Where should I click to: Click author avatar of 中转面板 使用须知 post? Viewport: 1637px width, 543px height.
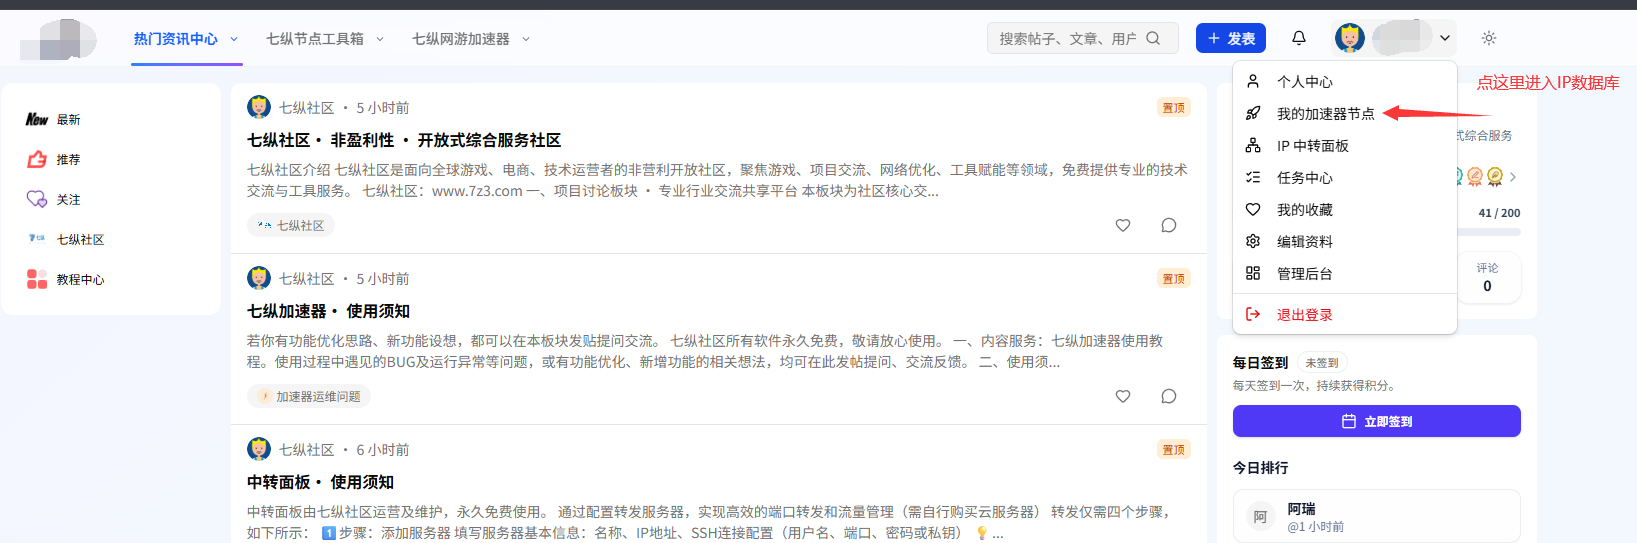pyautogui.click(x=259, y=449)
